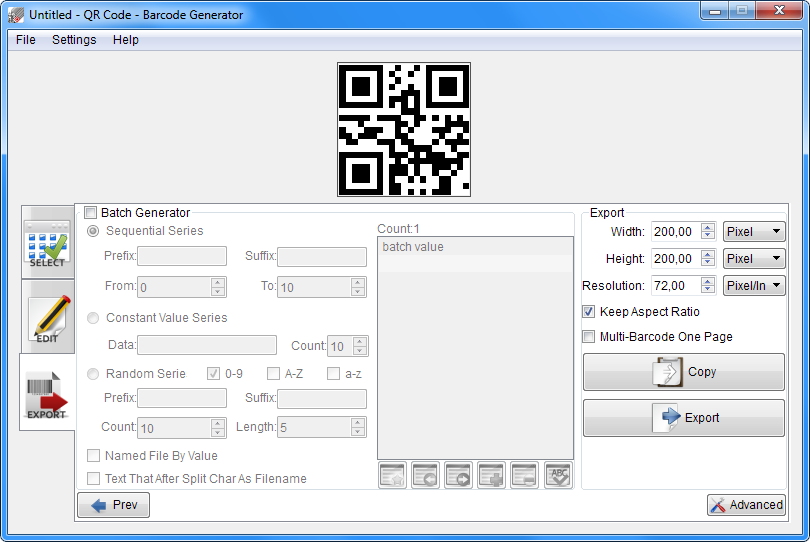This screenshot has height=542, width=810.
Task: Decrease Height with the down arrow
Action: 708,262
